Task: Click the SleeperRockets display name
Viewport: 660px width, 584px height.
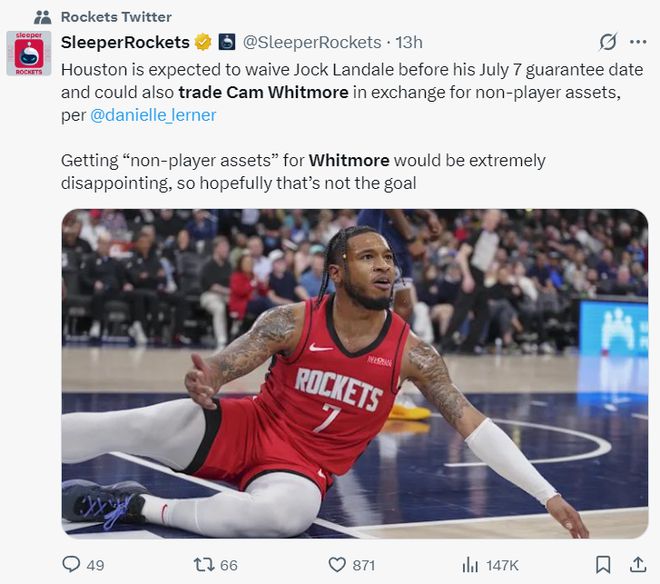Action: click(125, 42)
